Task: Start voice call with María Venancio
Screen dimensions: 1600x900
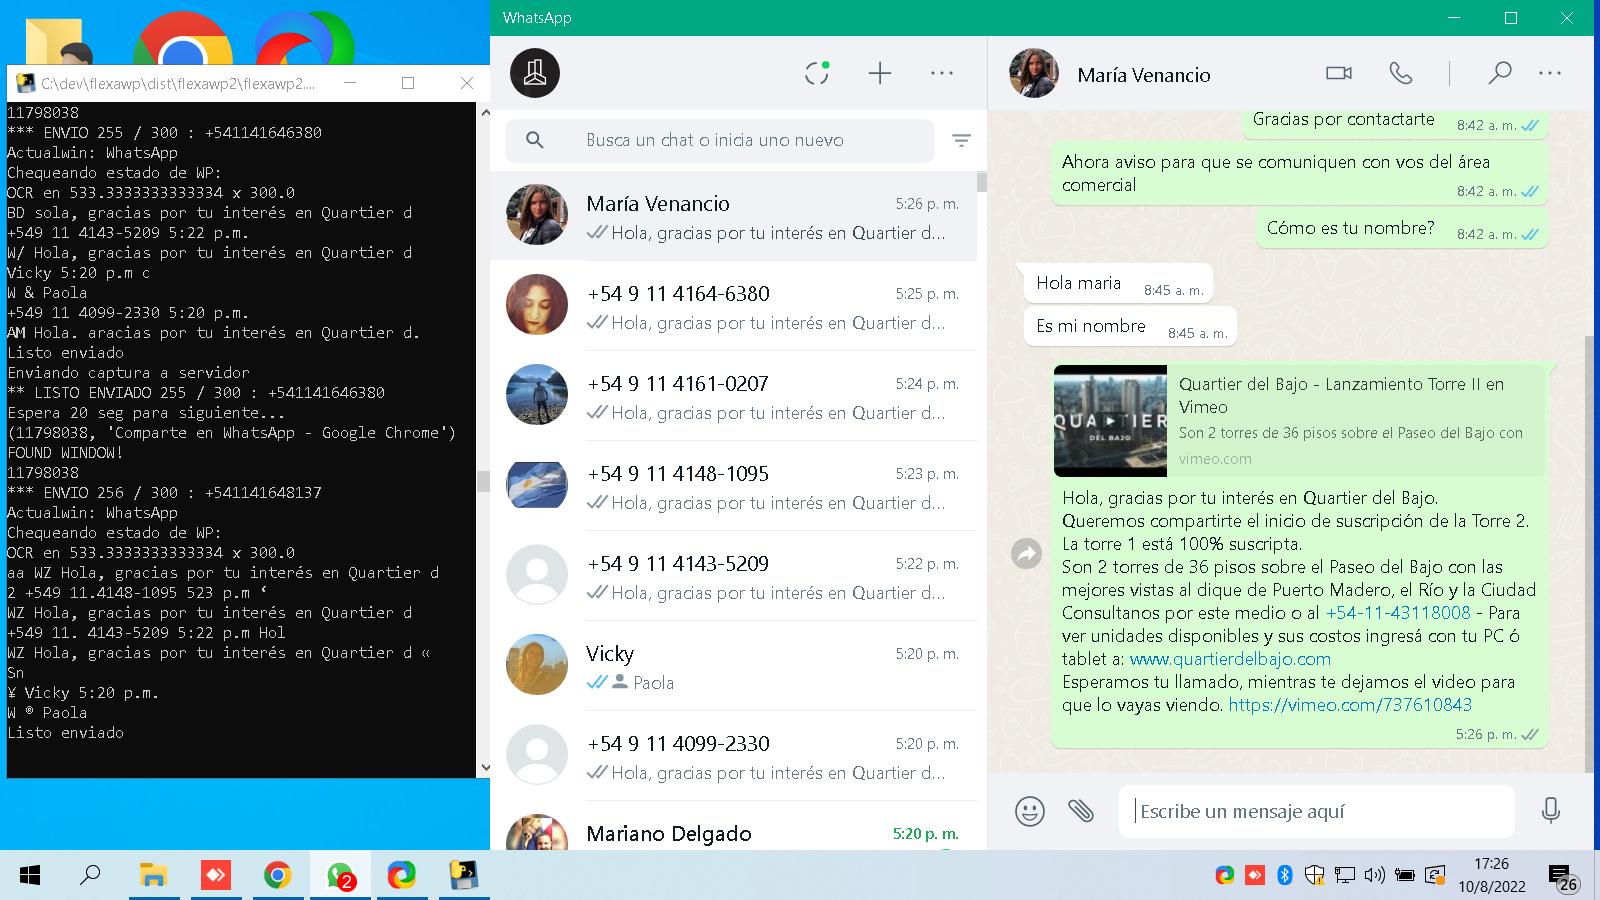Action: [x=1401, y=73]
